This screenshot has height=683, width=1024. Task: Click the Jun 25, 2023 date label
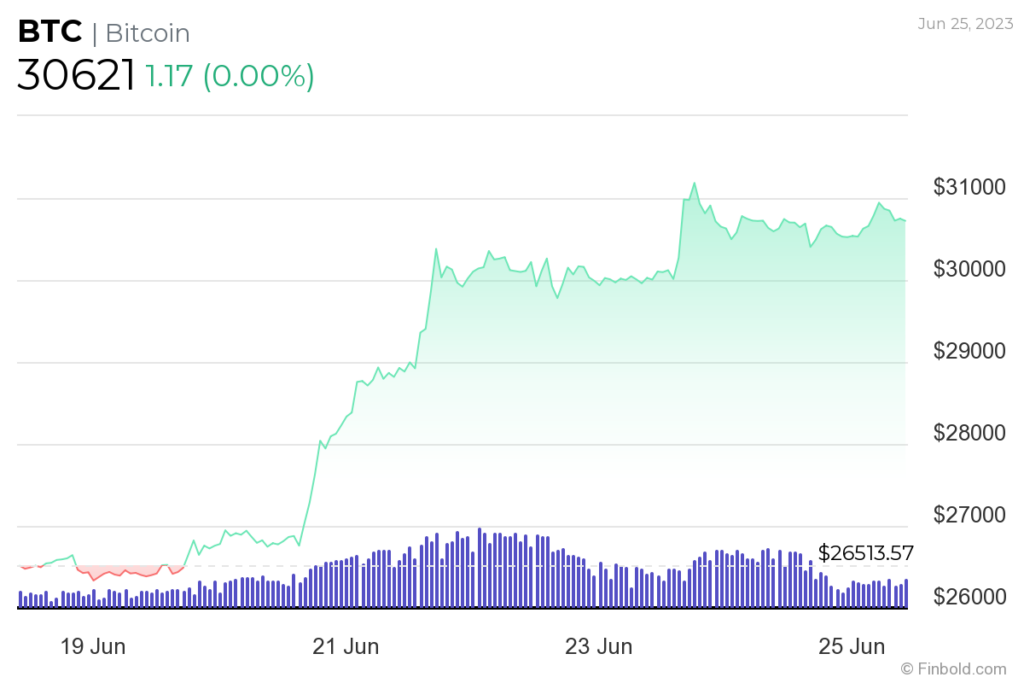pos(965,24)
